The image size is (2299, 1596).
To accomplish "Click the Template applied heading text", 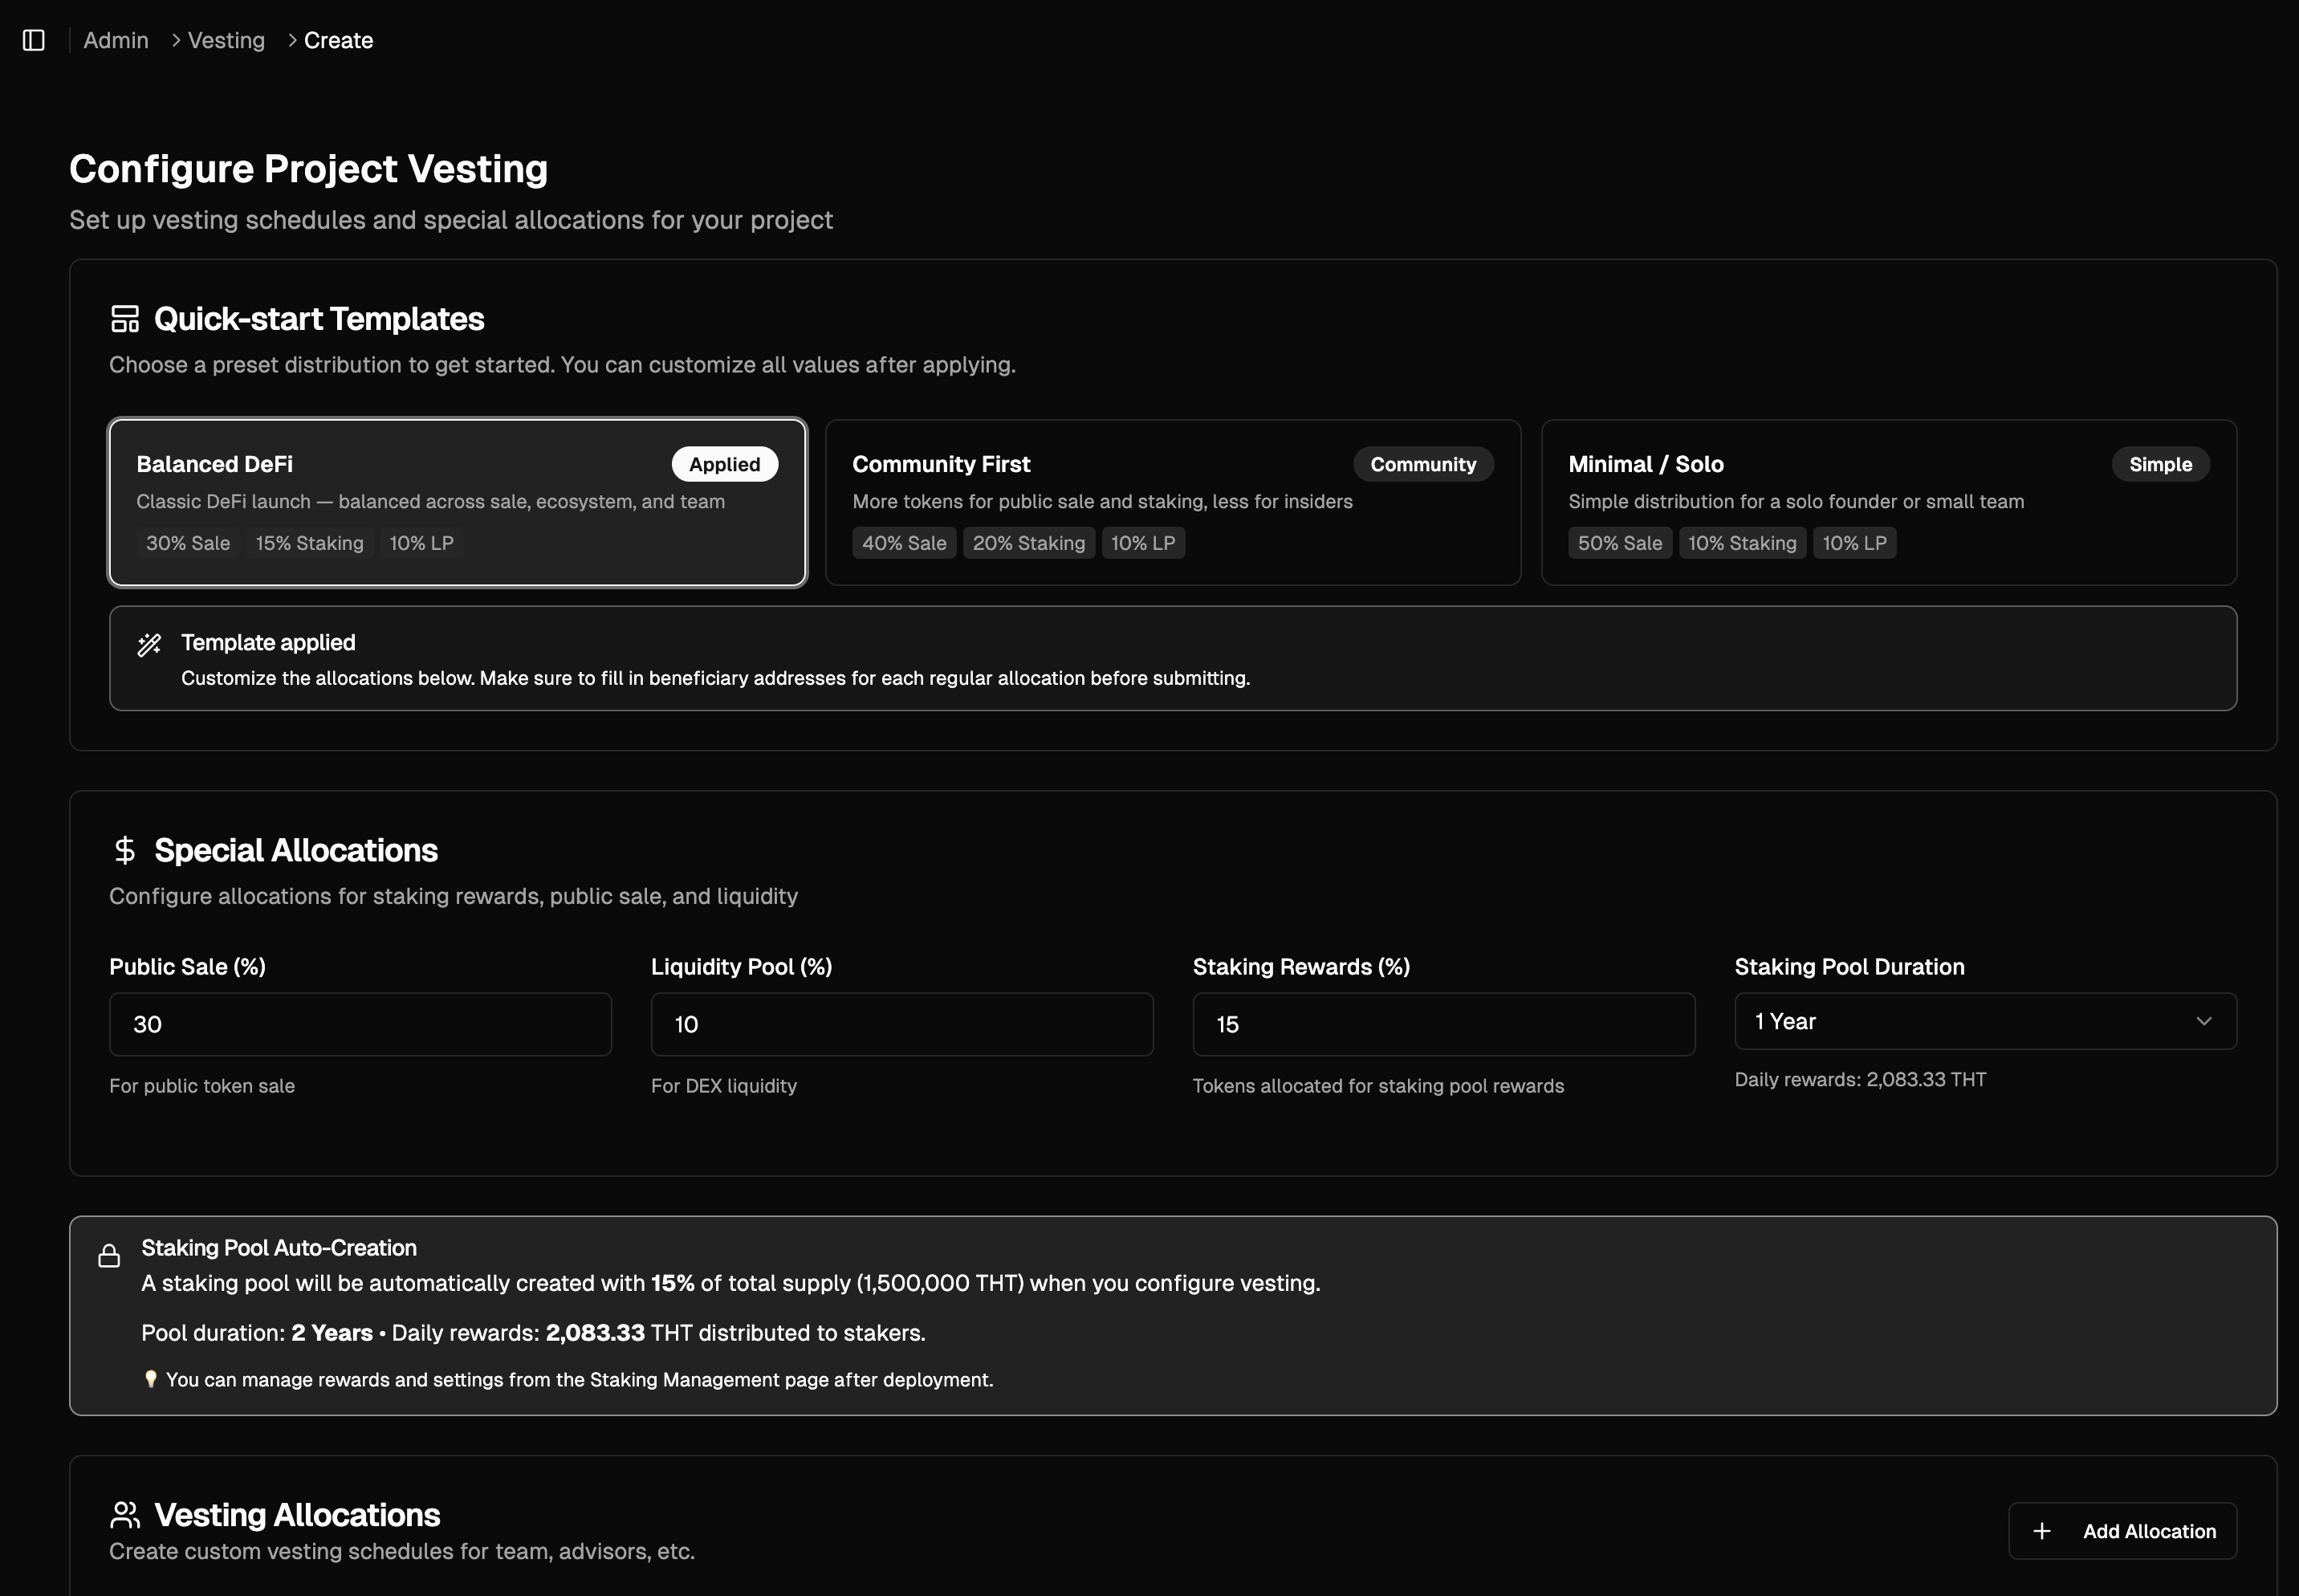I will (268, 642).
